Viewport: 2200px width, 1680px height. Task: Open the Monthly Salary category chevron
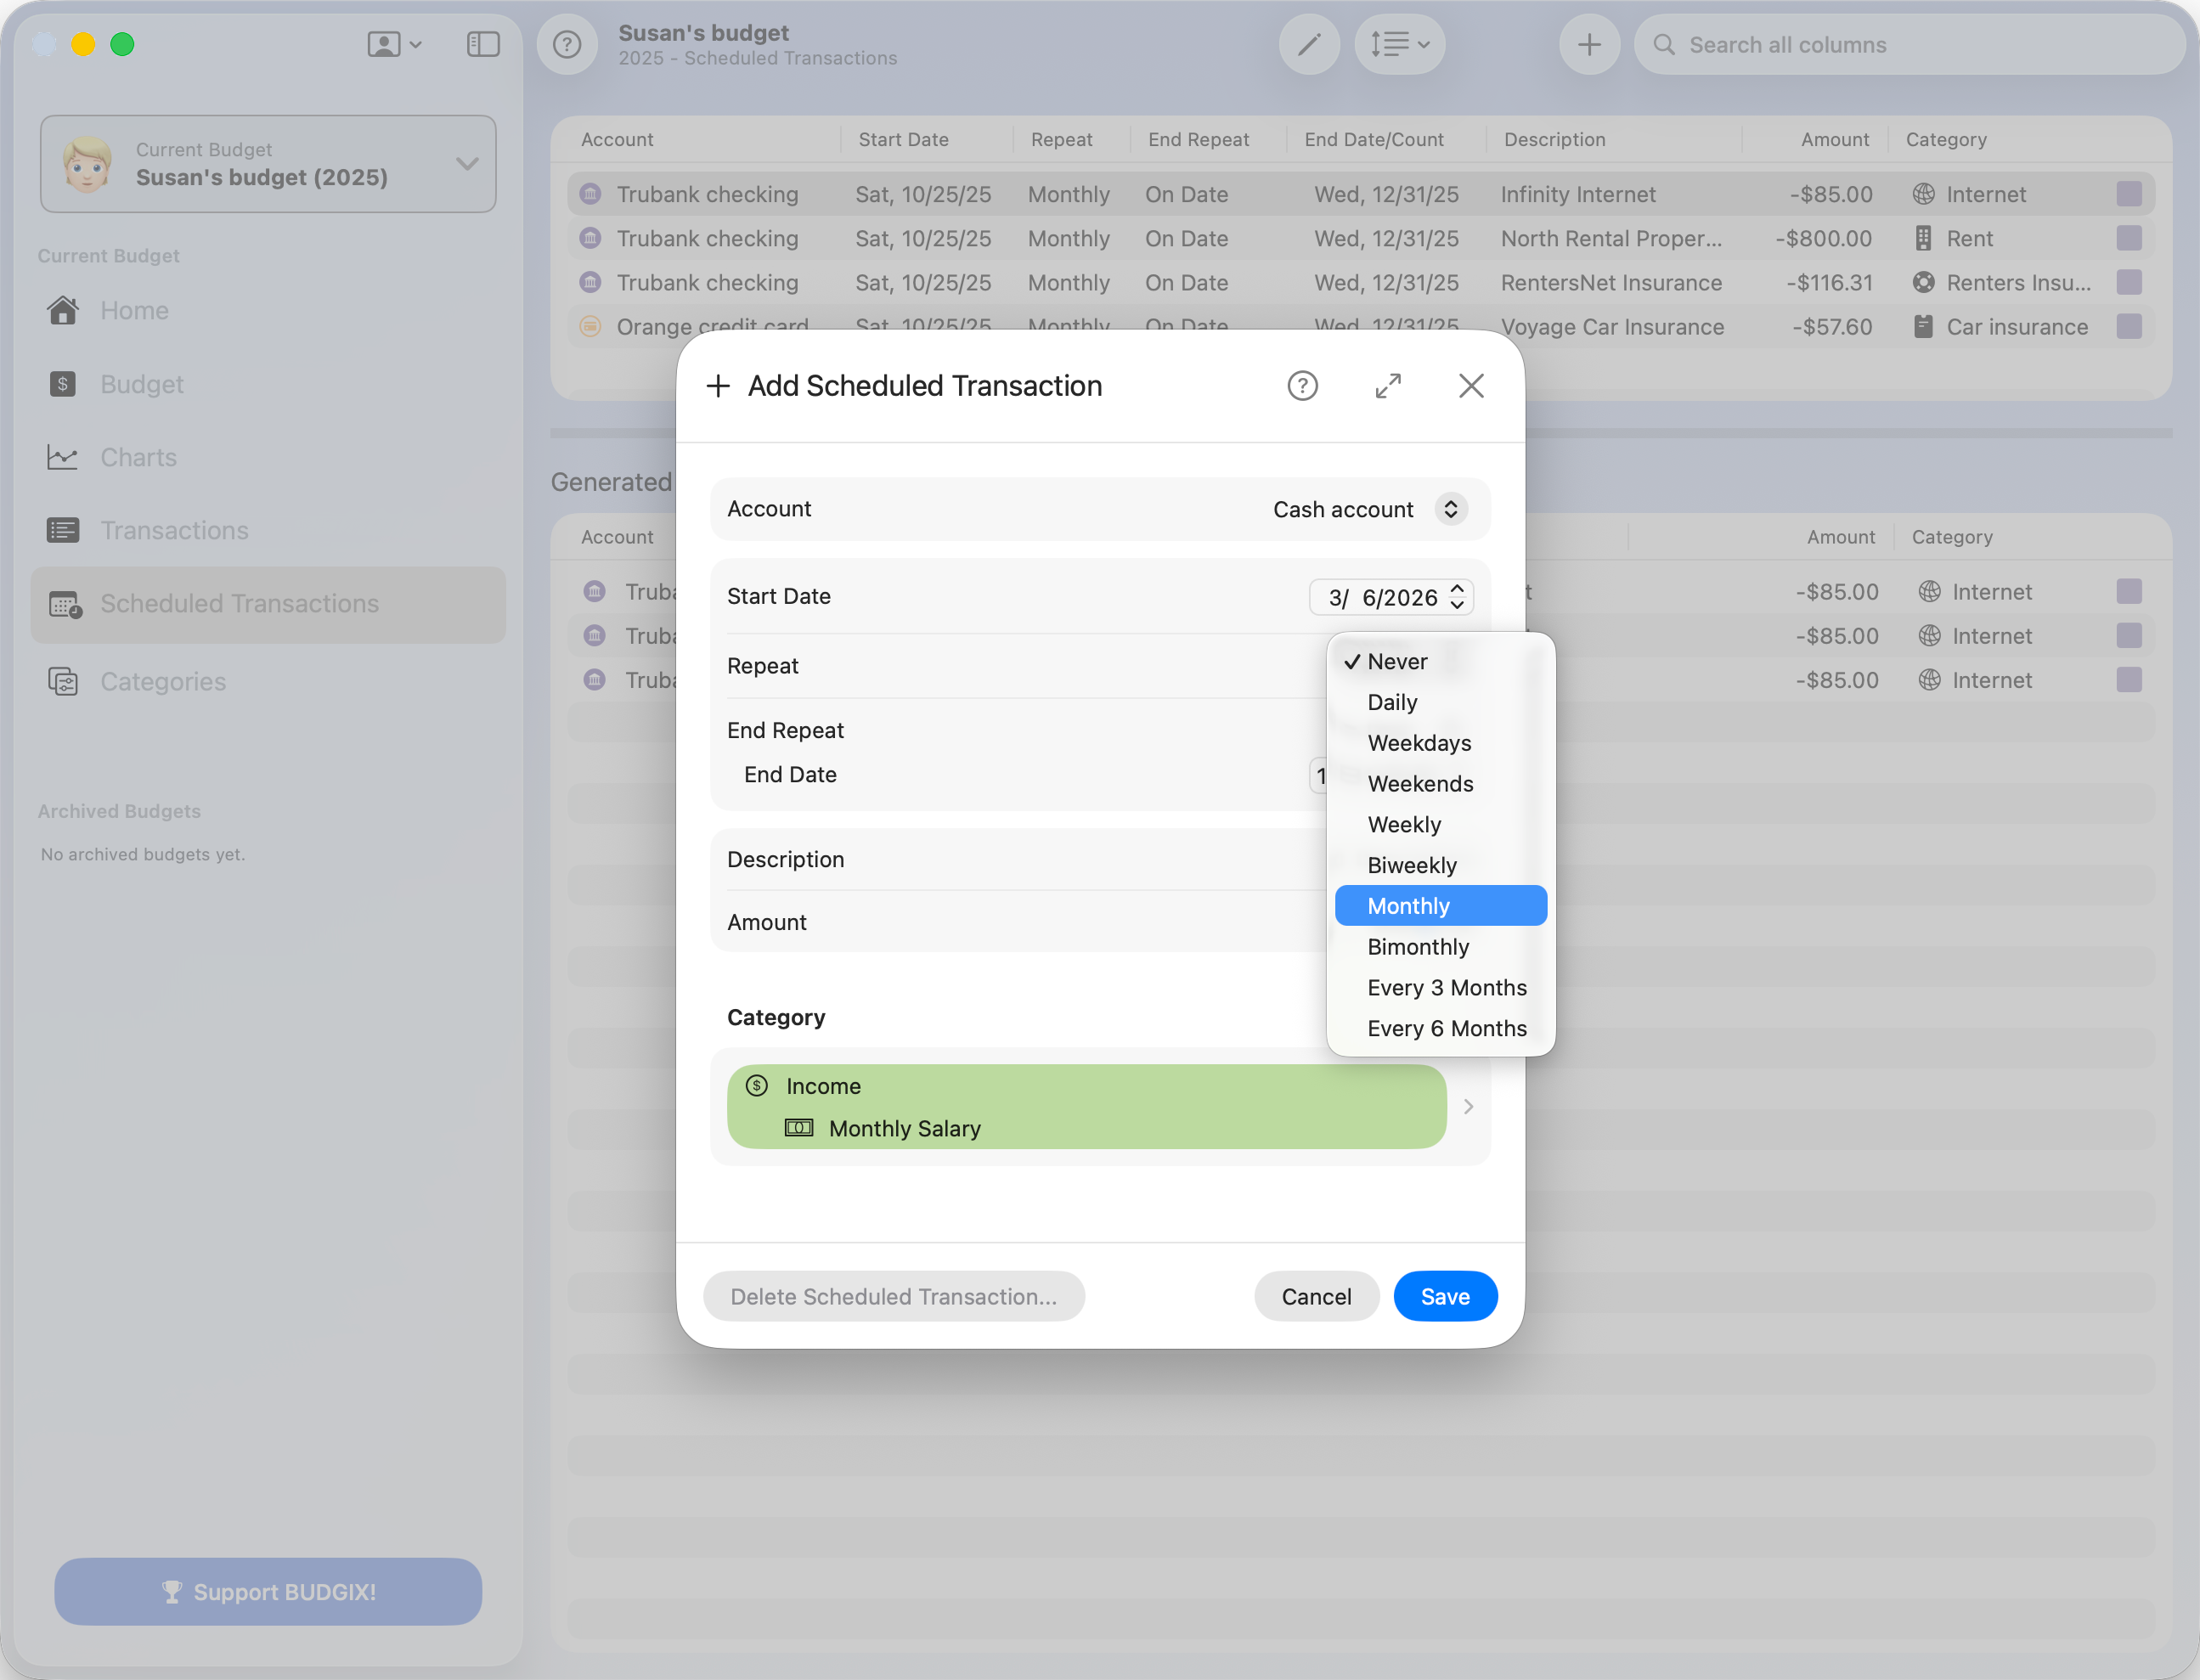(x=1468, y=1106)
